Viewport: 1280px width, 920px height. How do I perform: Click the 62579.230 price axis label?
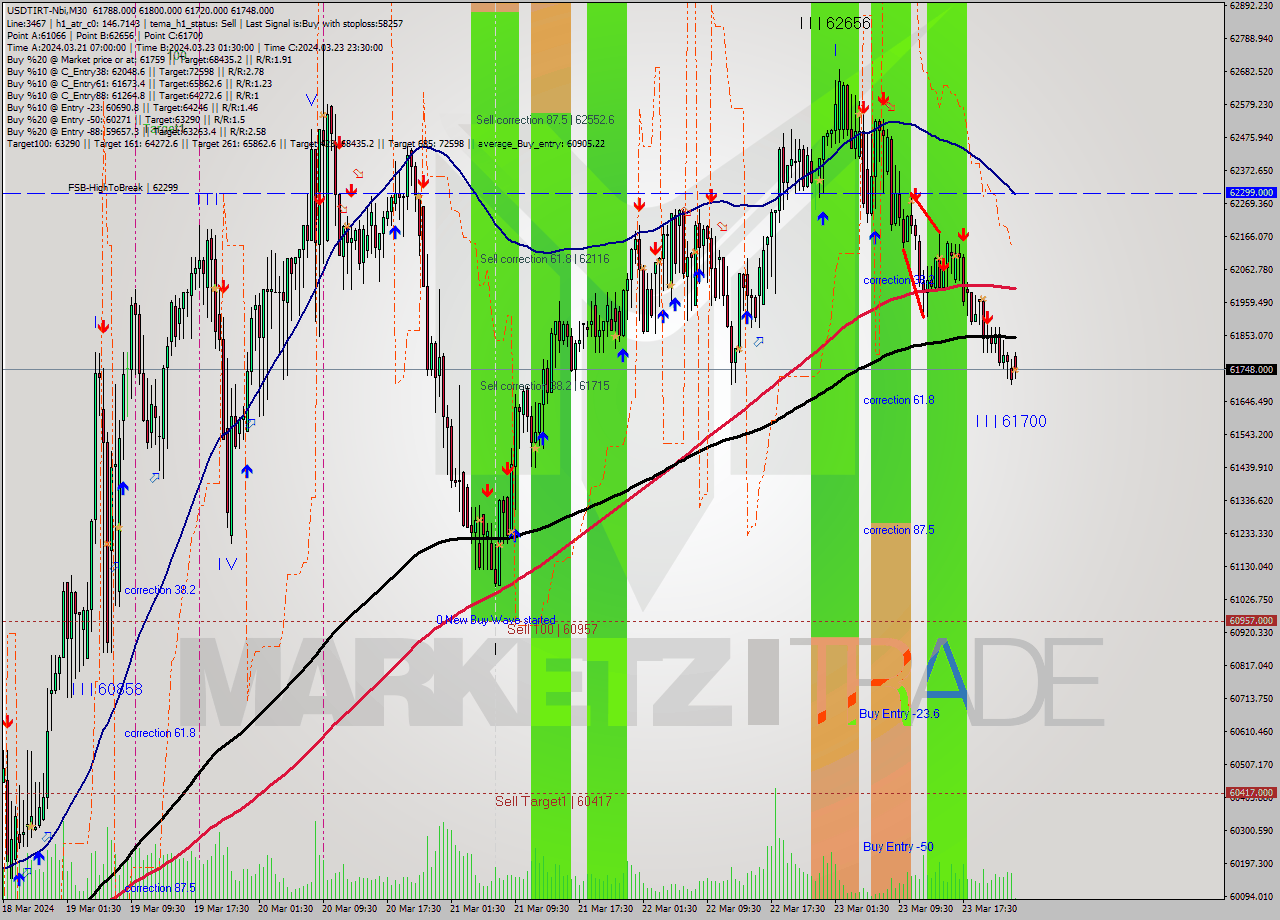point(1251,104)
